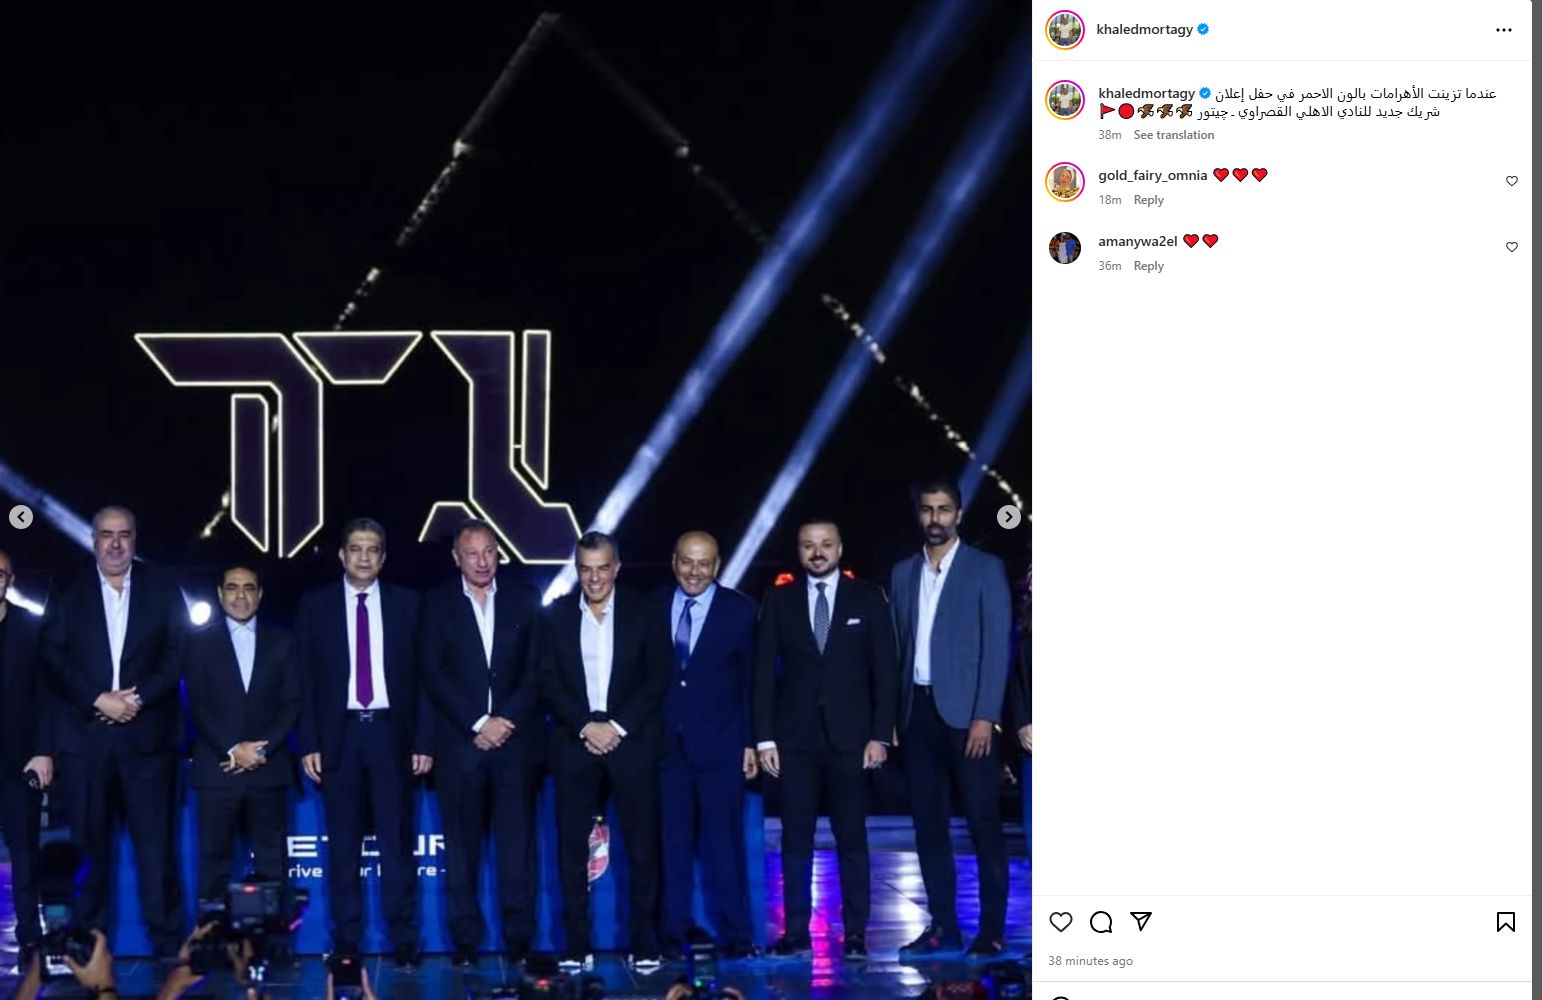Click the stage group photo

[516, 500]
